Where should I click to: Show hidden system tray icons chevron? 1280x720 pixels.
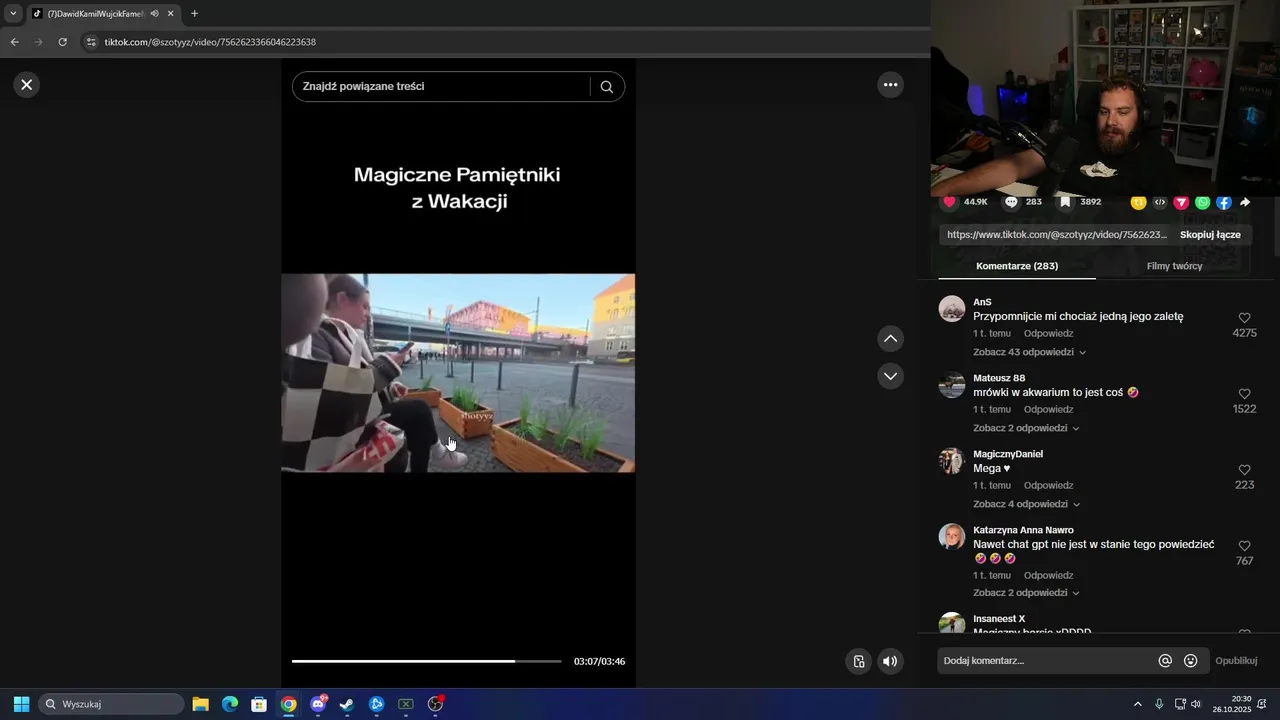click(x=1137, y=704)
